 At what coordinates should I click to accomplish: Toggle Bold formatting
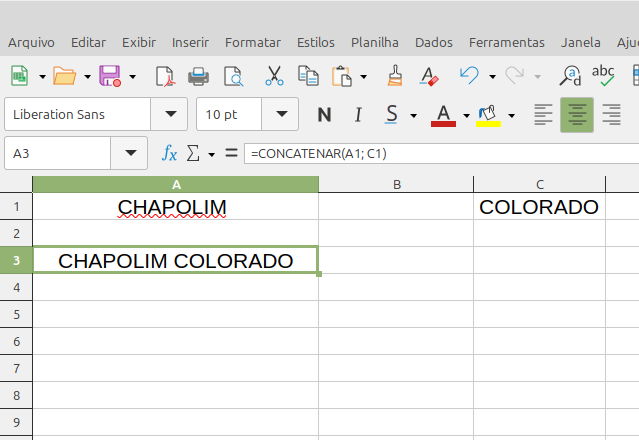click(324, 115)
